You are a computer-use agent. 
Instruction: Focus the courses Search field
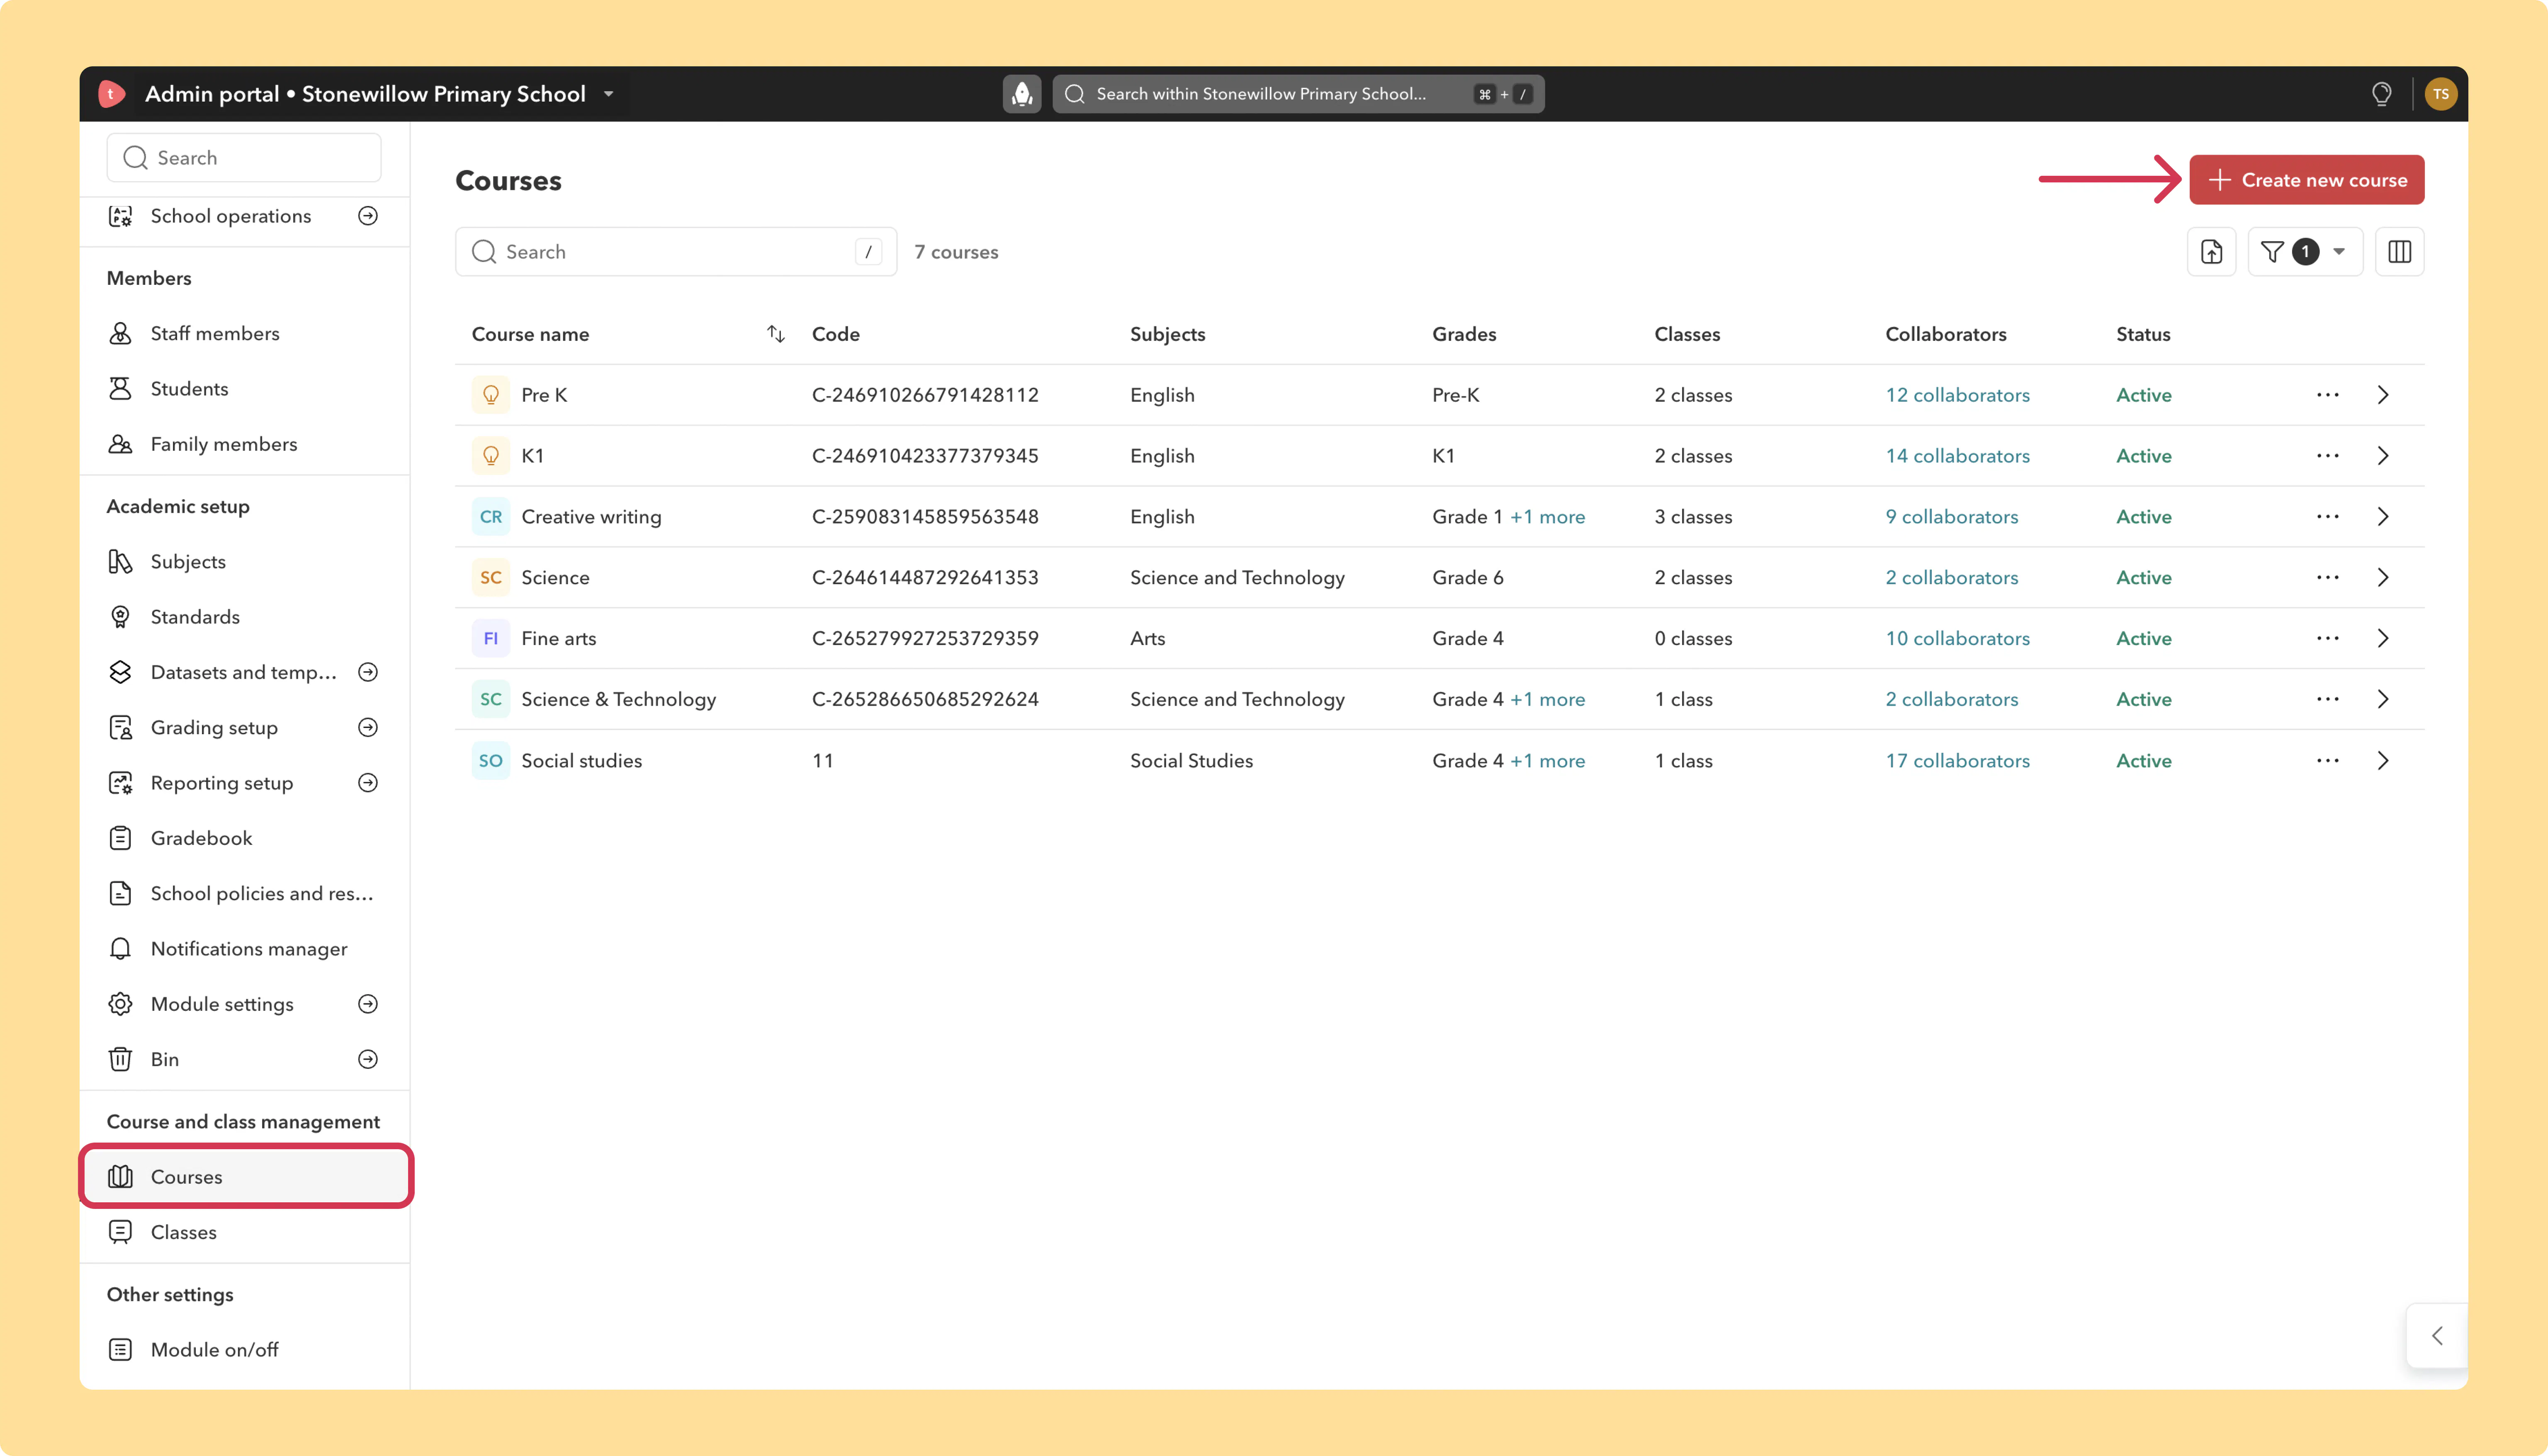[x=676, y=252]
